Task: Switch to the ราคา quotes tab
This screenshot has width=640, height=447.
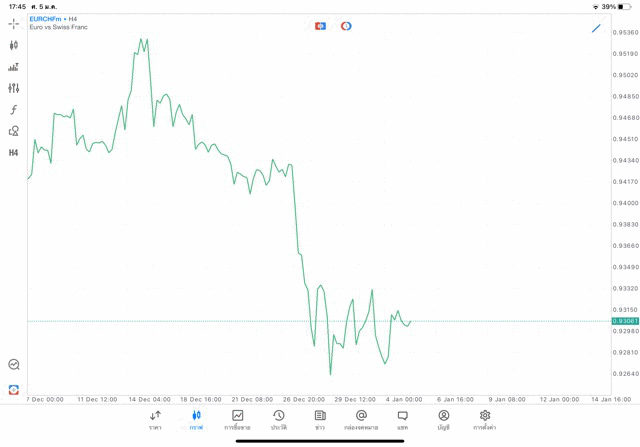Action: (x=155, y=420)
